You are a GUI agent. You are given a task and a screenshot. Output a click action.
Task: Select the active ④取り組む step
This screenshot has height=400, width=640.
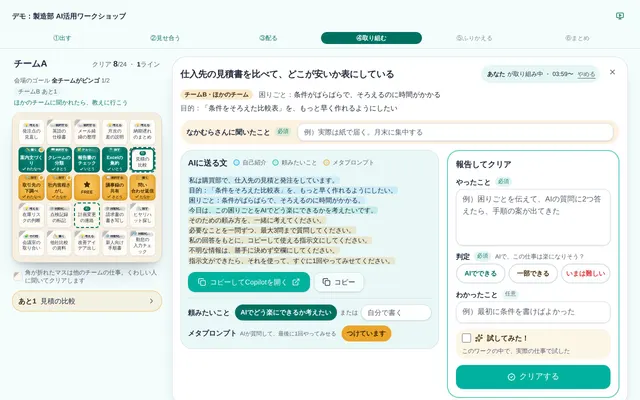371,38
